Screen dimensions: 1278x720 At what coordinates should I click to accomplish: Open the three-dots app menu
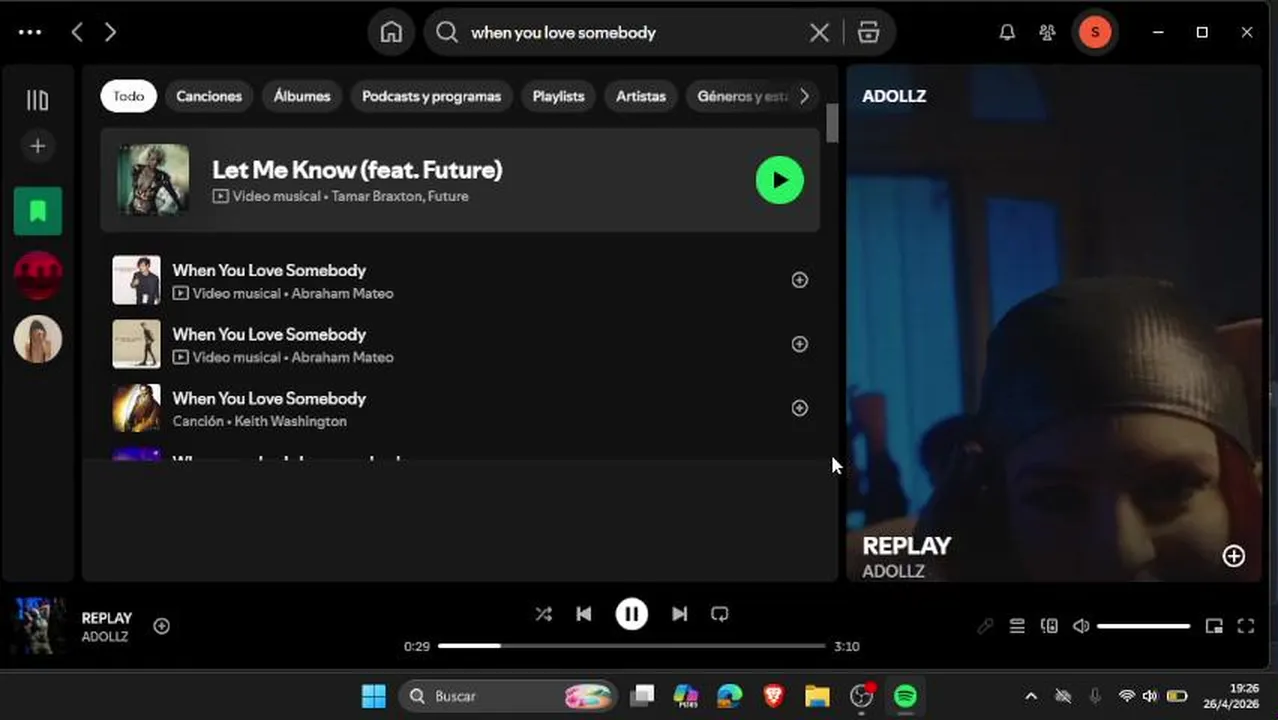(x=30, y=32)
